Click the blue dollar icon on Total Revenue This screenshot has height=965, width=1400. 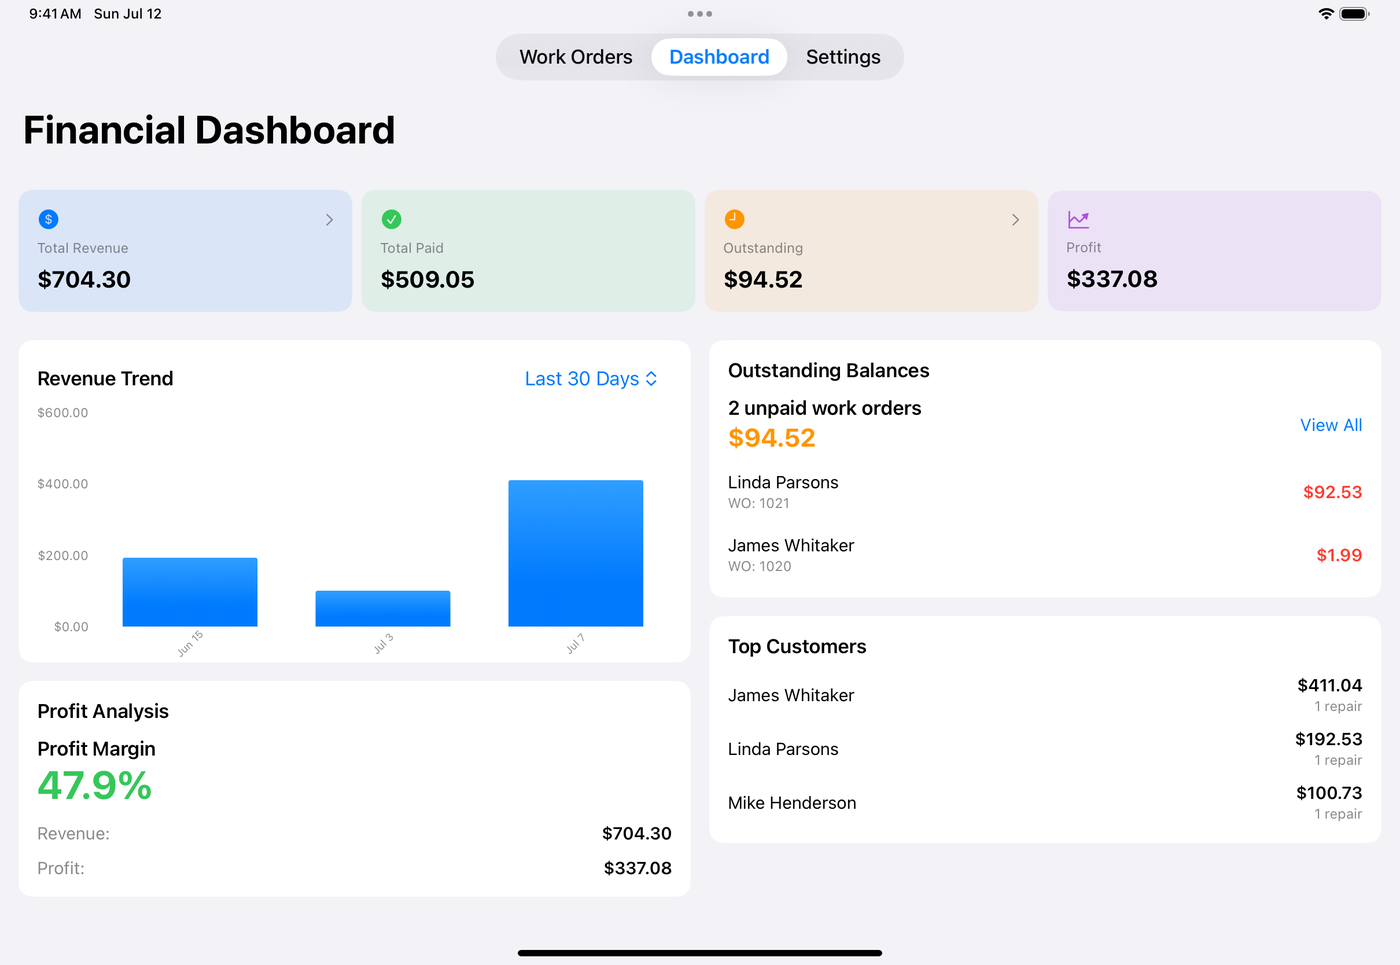click(x=48, y=219)
